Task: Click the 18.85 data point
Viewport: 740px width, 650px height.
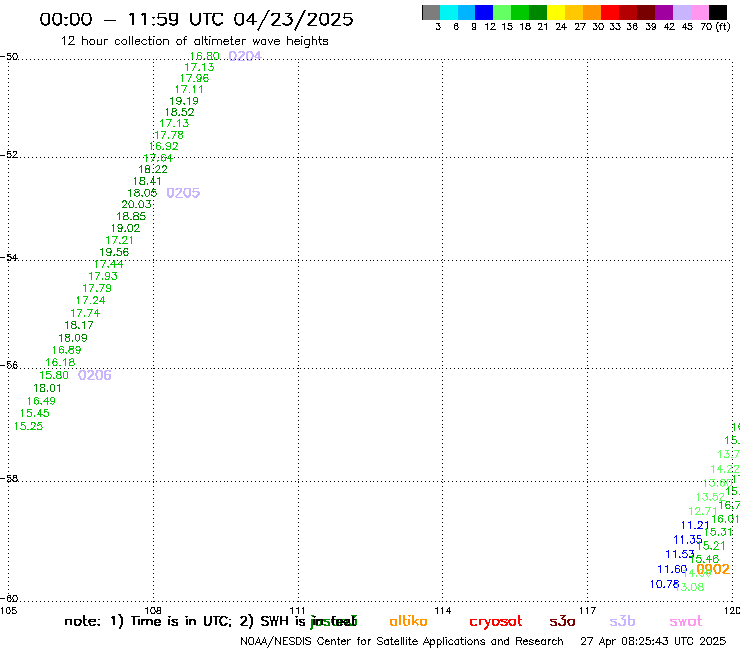Action: point(131,216)
